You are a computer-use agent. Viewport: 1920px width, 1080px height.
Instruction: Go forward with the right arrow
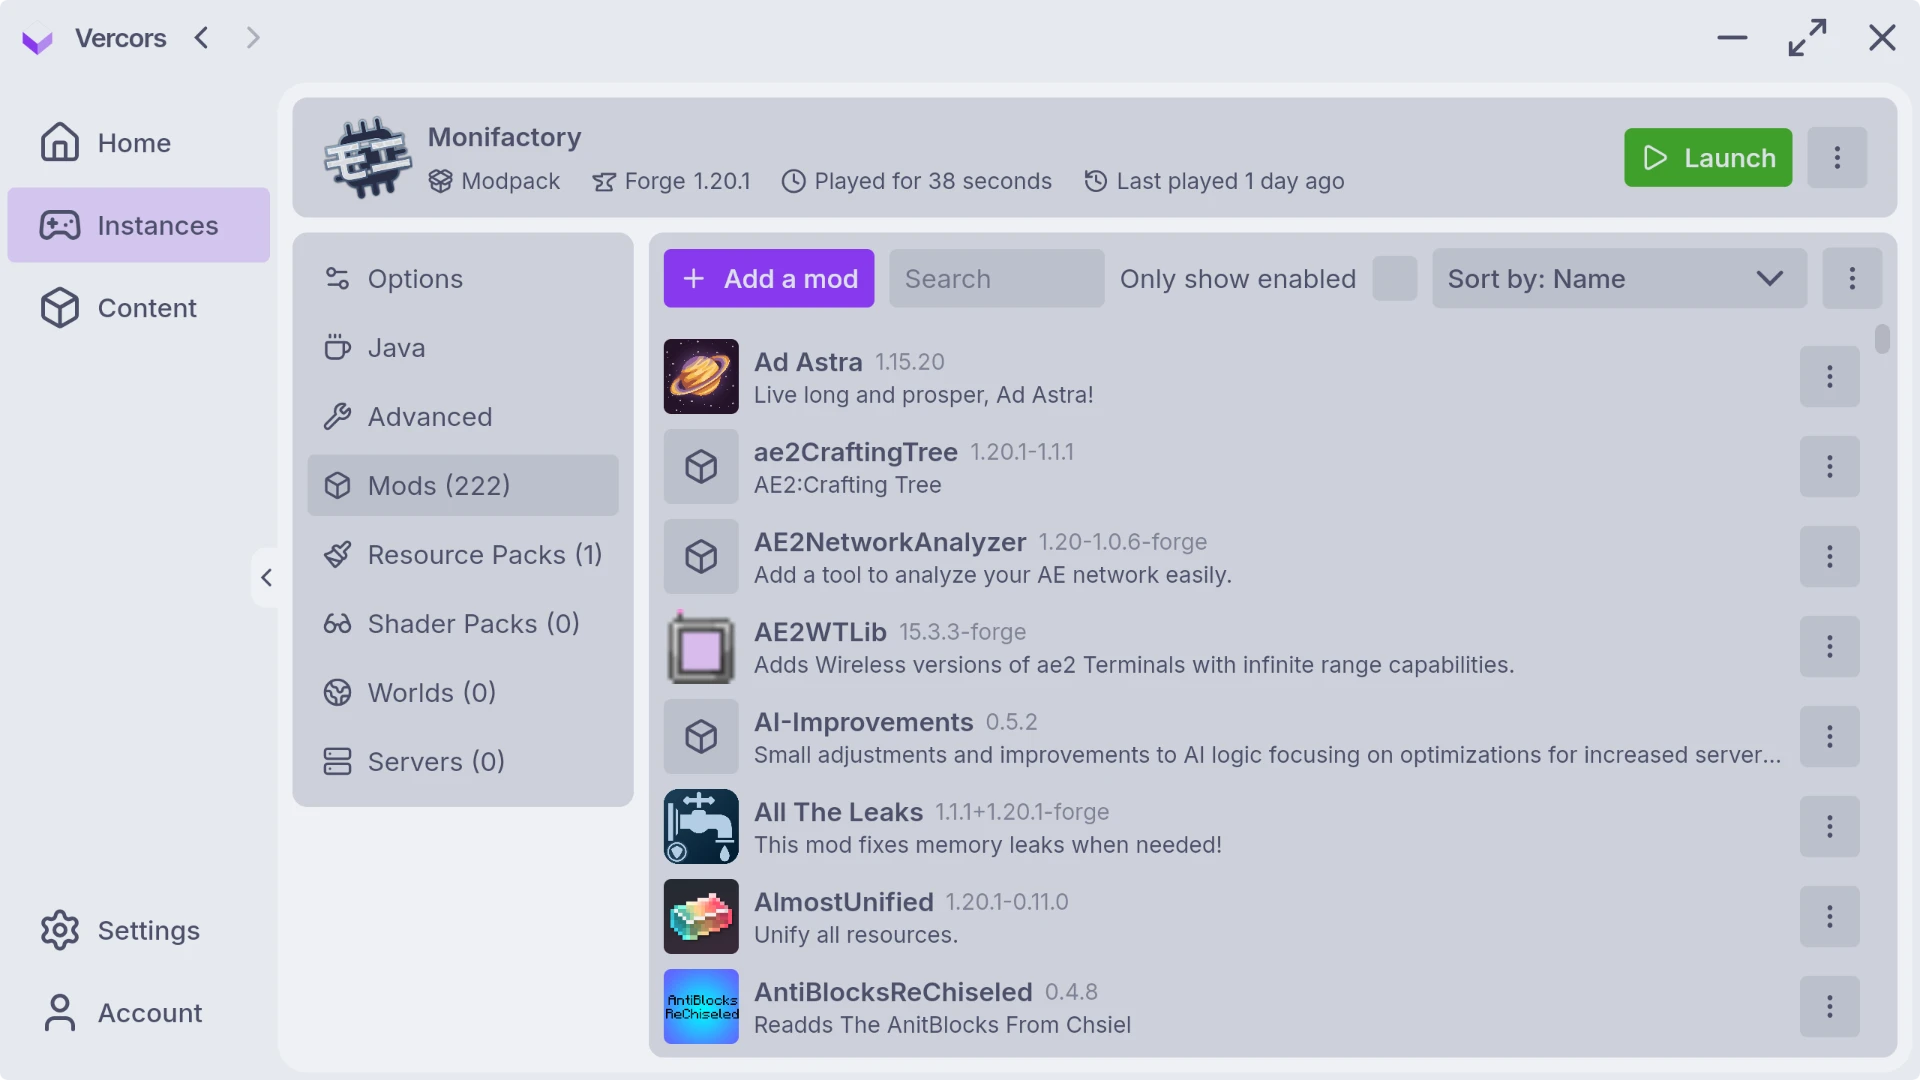click(253, 38)
